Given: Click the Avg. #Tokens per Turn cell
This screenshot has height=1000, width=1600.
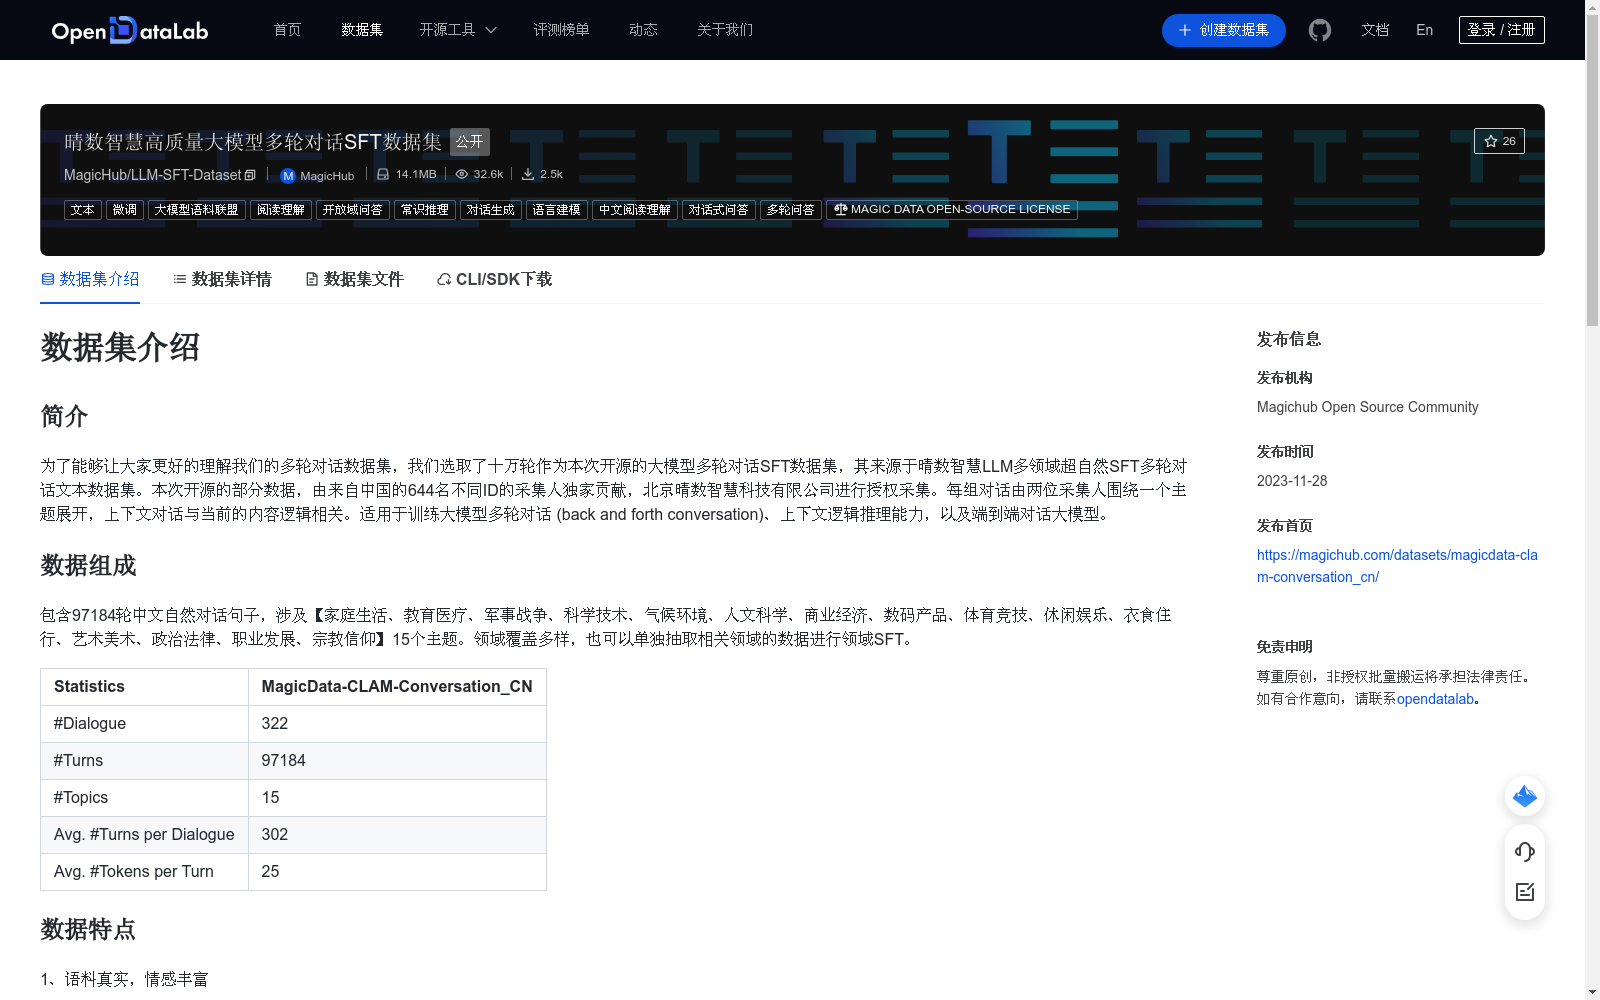Looking at the screenshot, I should coord(144,872).
